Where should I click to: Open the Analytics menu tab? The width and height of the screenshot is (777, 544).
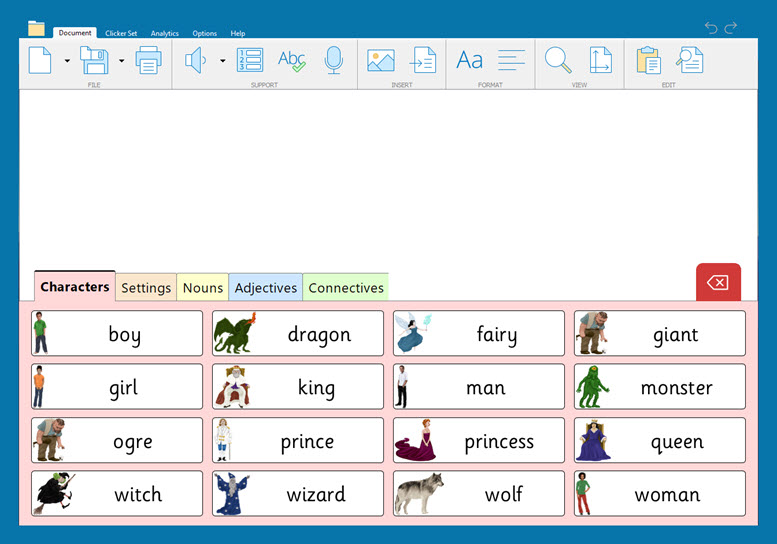click(164, 33)
